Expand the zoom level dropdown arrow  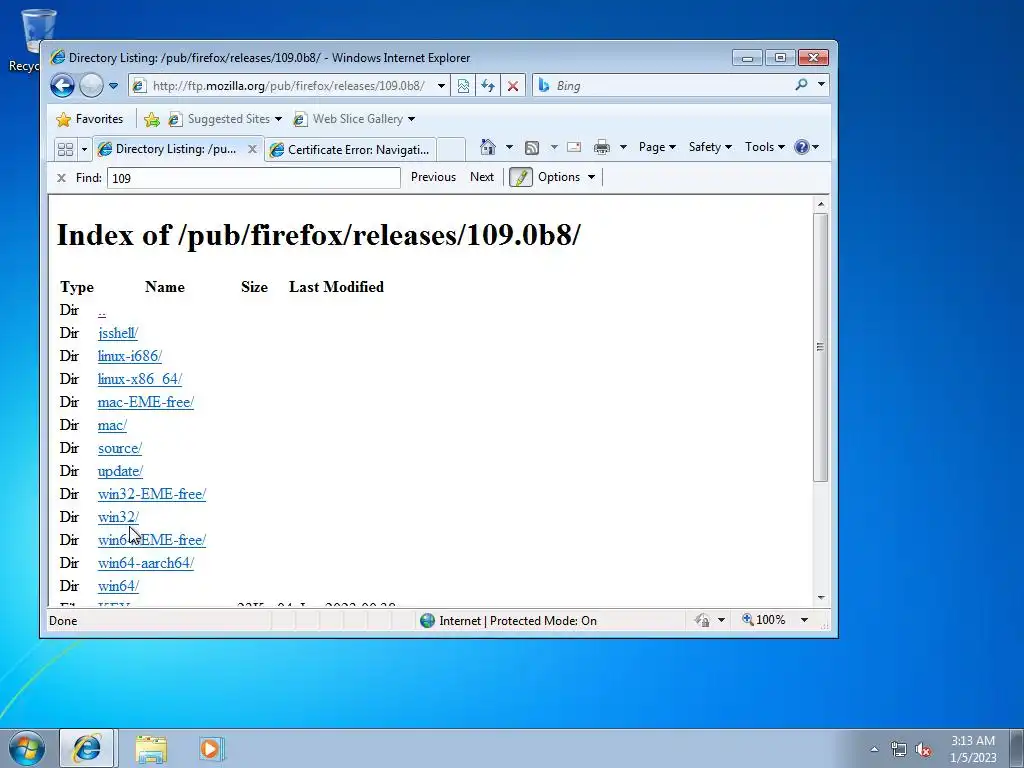(805, 620)
